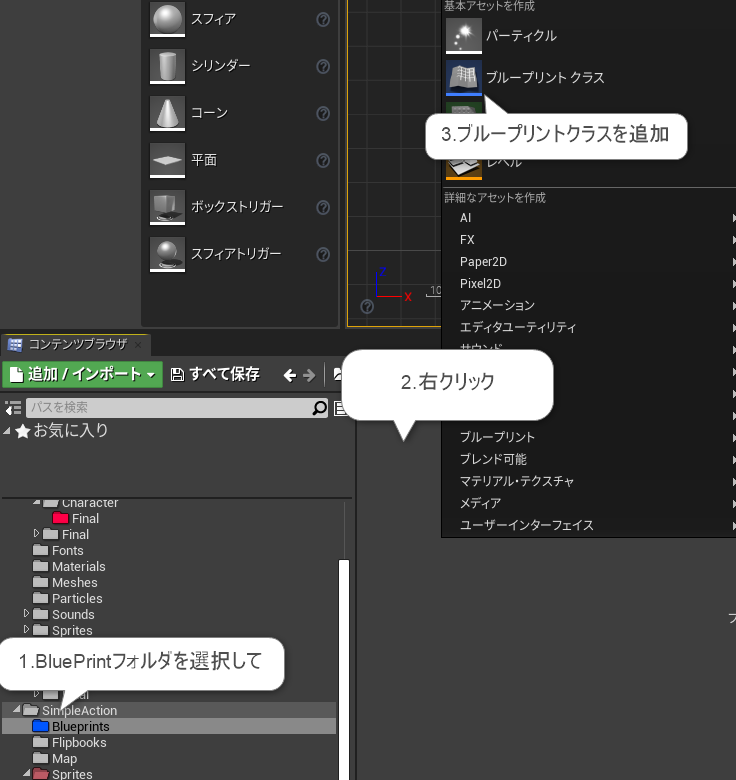Select the Sphere (スフィア) primitive icon
The width and height of the screenshot is (736, 780).
[167, 19]
